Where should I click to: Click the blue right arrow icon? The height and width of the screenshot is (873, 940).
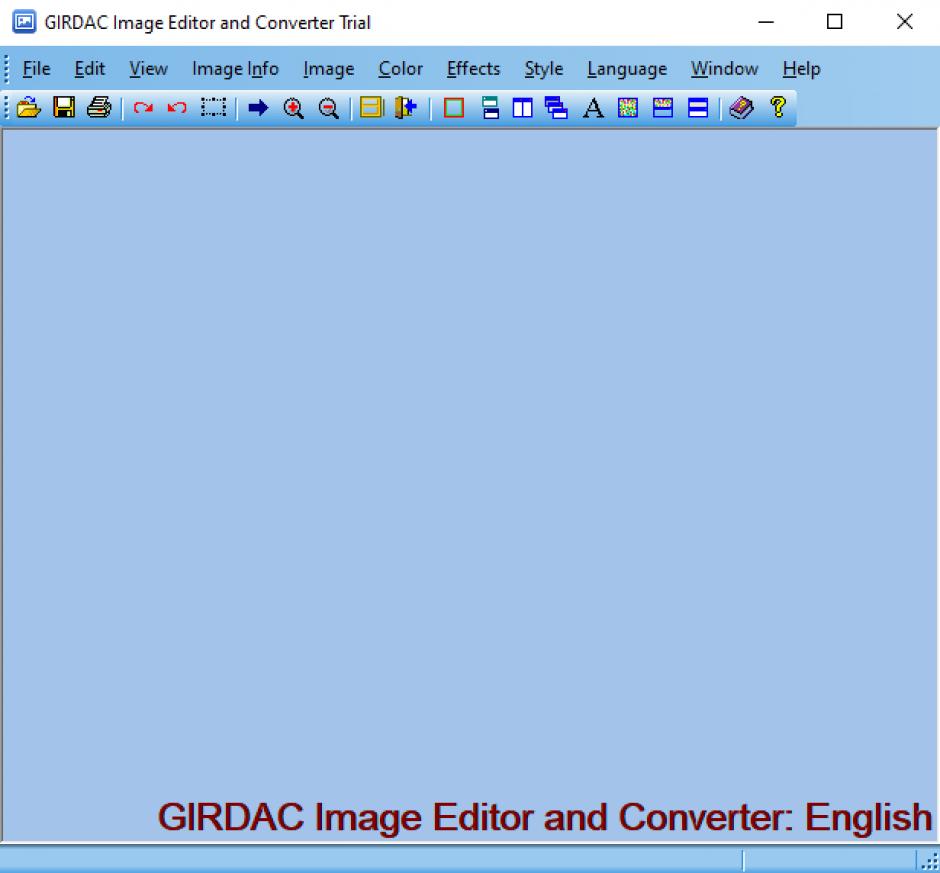tap(258, 108)
